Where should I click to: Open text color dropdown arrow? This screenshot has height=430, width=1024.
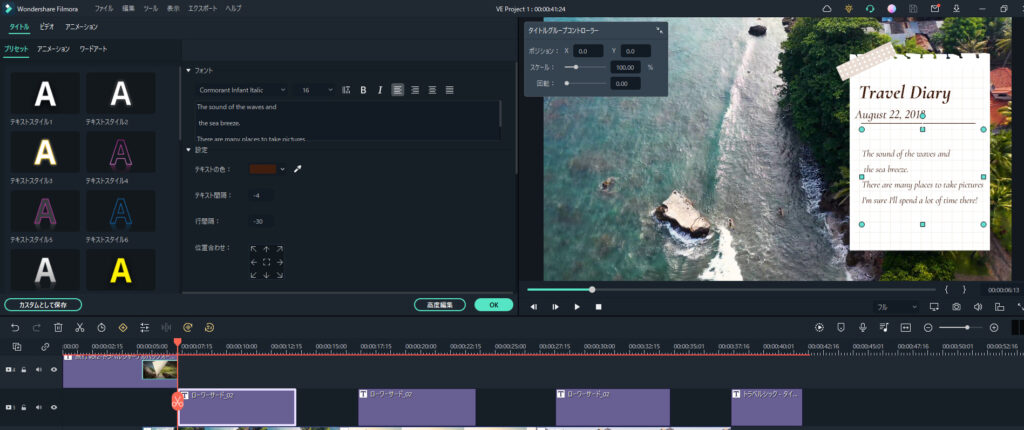tap(282, 169)
